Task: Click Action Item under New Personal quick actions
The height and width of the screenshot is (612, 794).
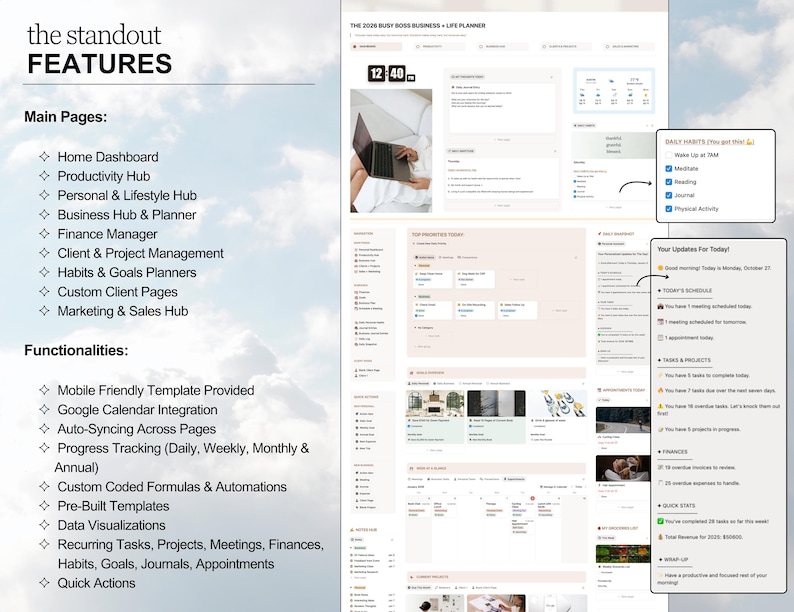Action: tap(366, 414)
